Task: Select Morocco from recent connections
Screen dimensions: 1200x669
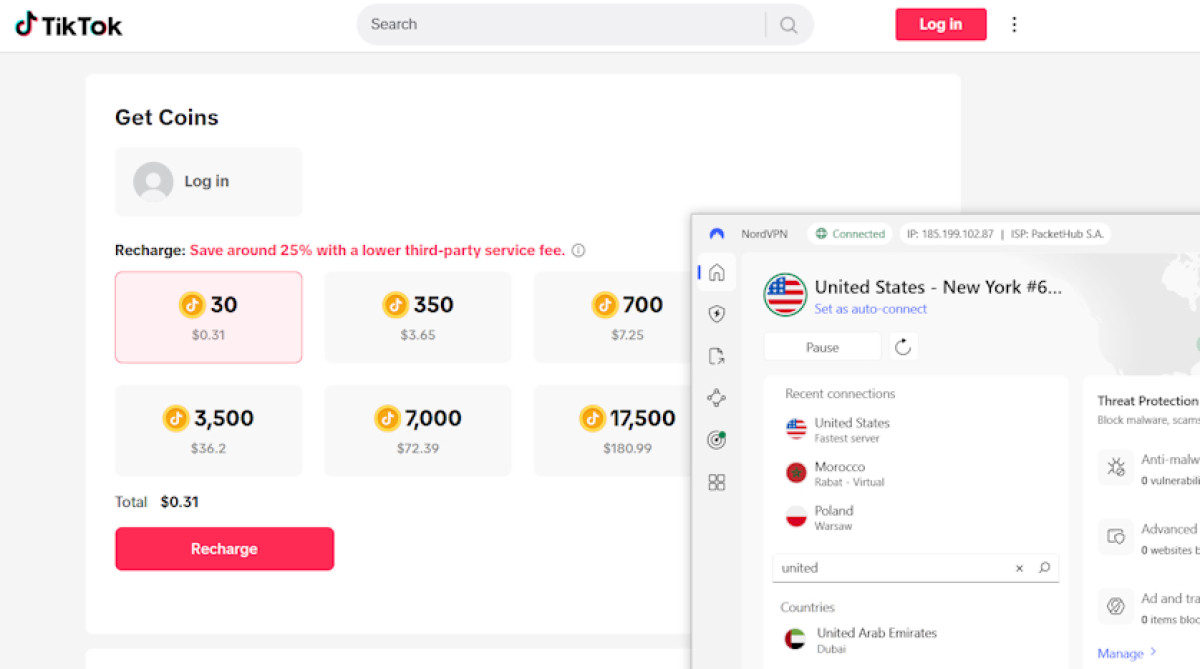Action: click(x=838, y=473)
